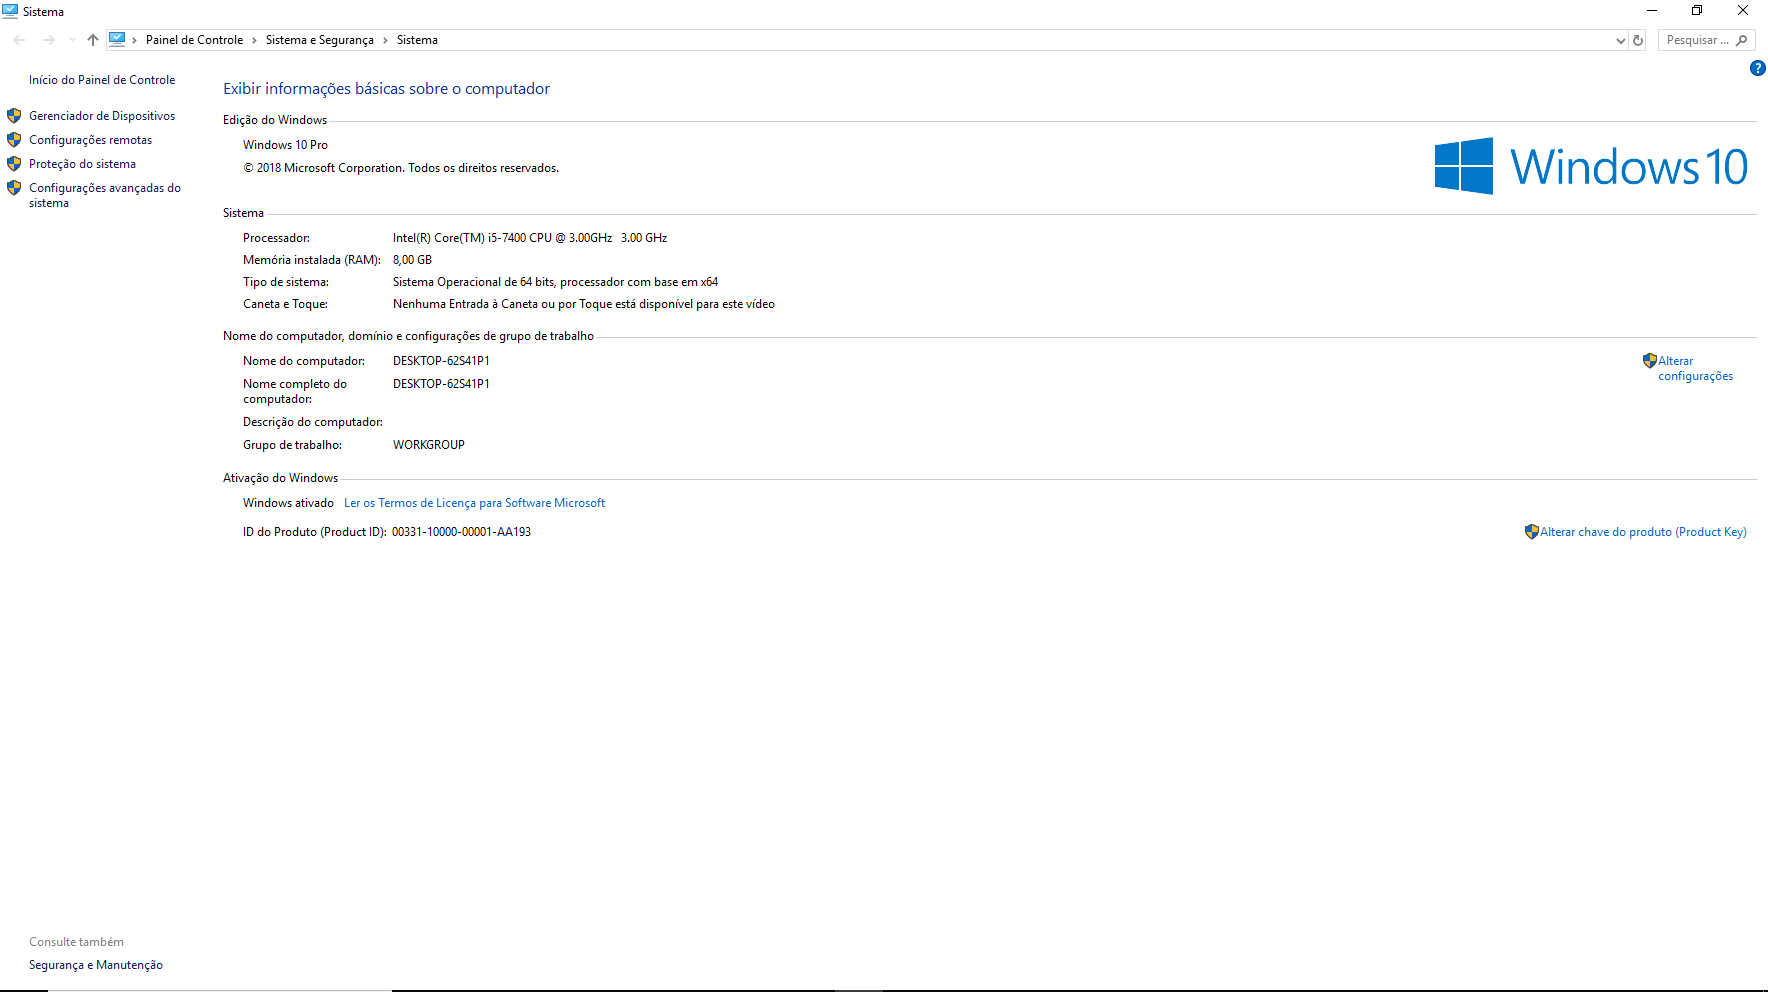Restore down the Sistema window

pyautogui.click(x=1697, y=11)
